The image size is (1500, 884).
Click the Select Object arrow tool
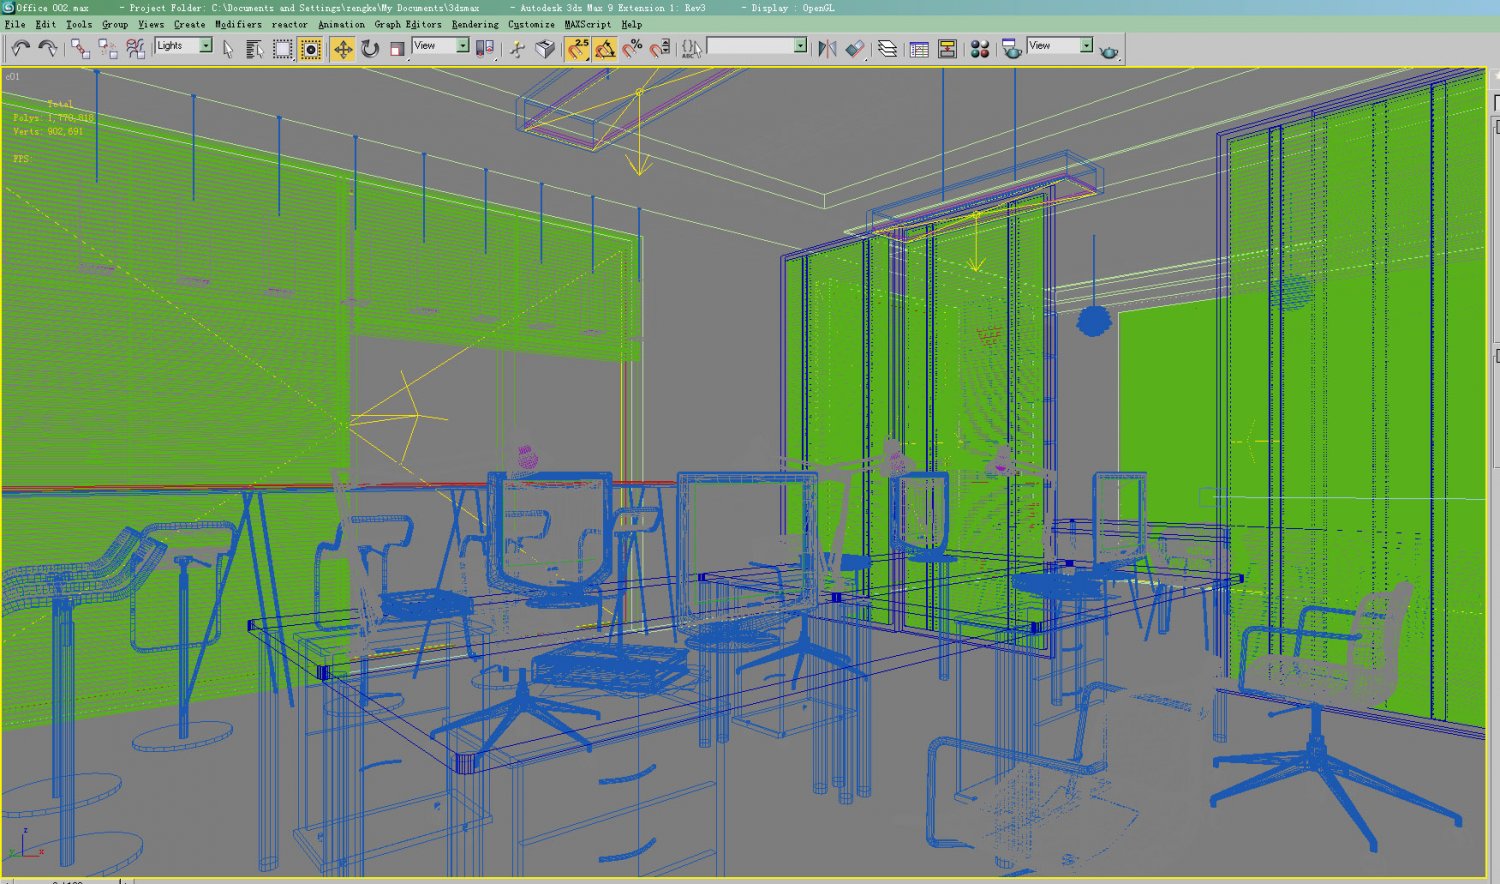point(228,49)
